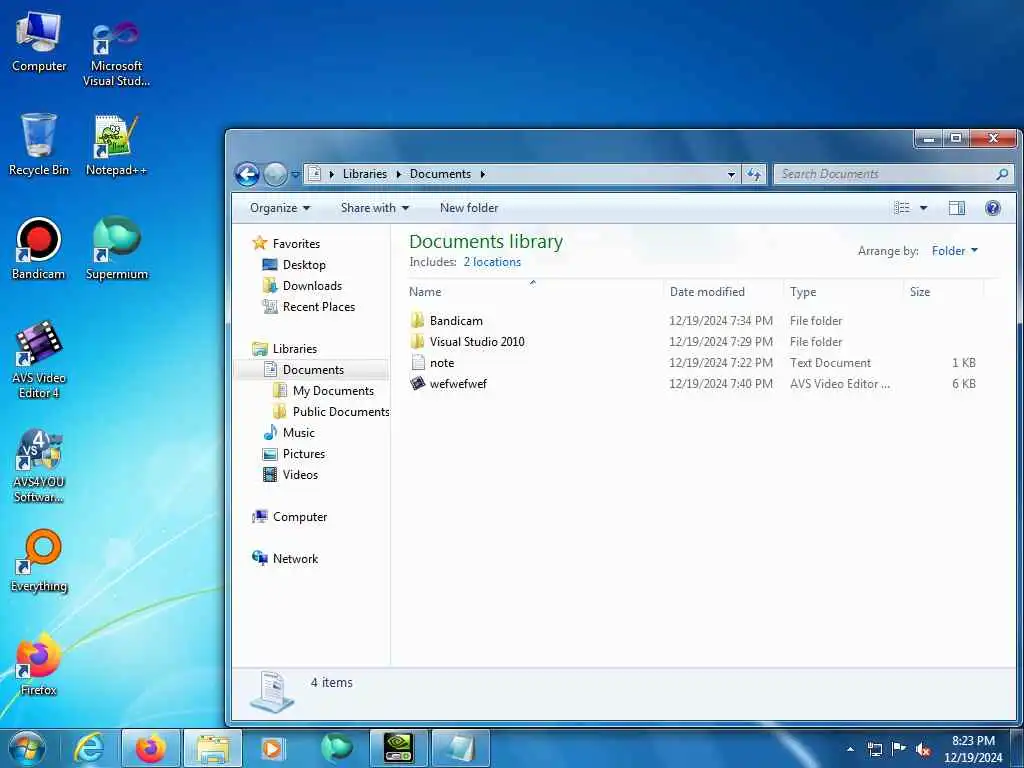1024x768 pixels.
Task: Open the Share with dropdown menu
Action: (x=375, y=208)
